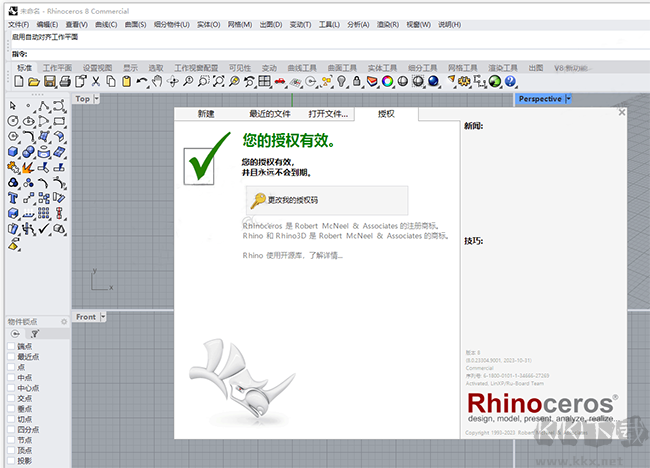Open the 实体(O) menu
The height and width of the screenshot is (468, 650).
209,24
